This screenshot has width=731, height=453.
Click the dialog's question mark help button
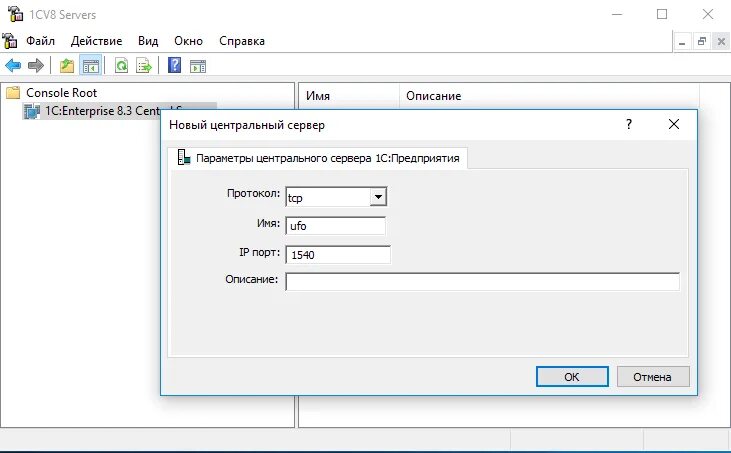629,124
